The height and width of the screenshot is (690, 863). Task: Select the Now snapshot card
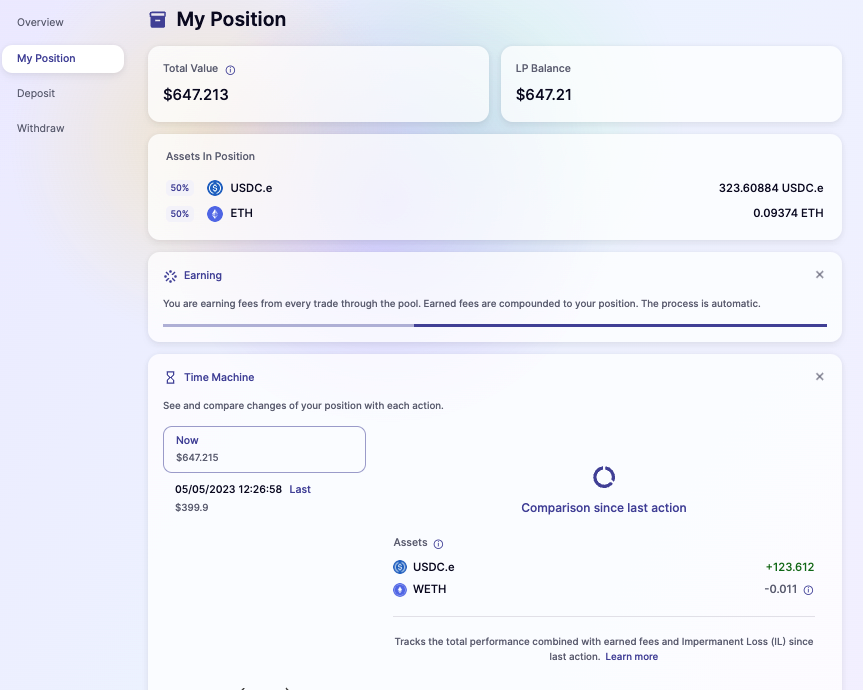(264, 449)
